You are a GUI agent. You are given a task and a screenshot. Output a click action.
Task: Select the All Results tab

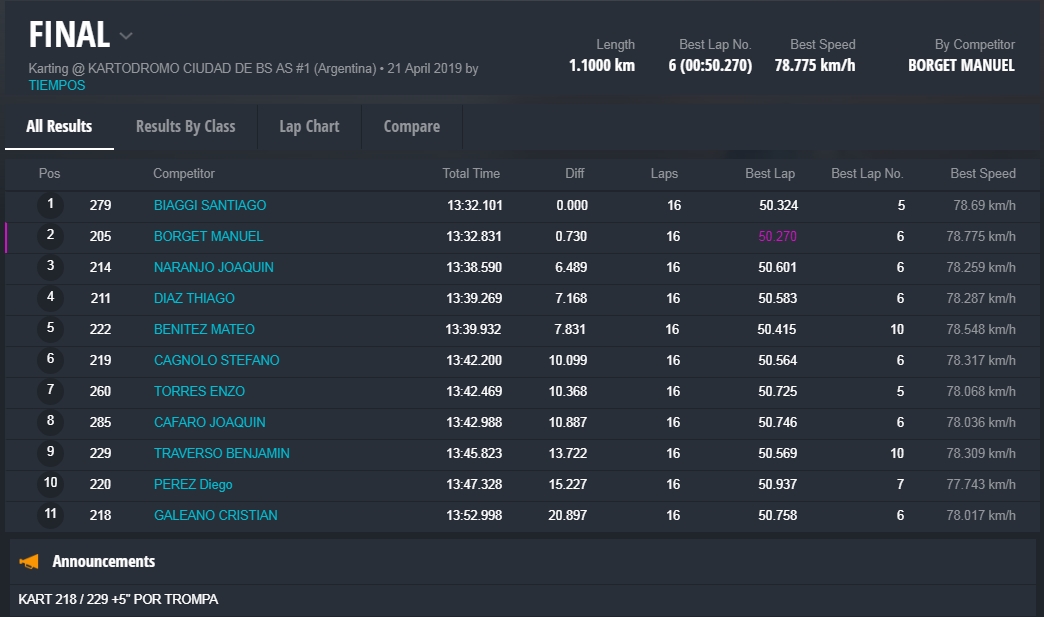pyautogui.click(x=59, y=126)
